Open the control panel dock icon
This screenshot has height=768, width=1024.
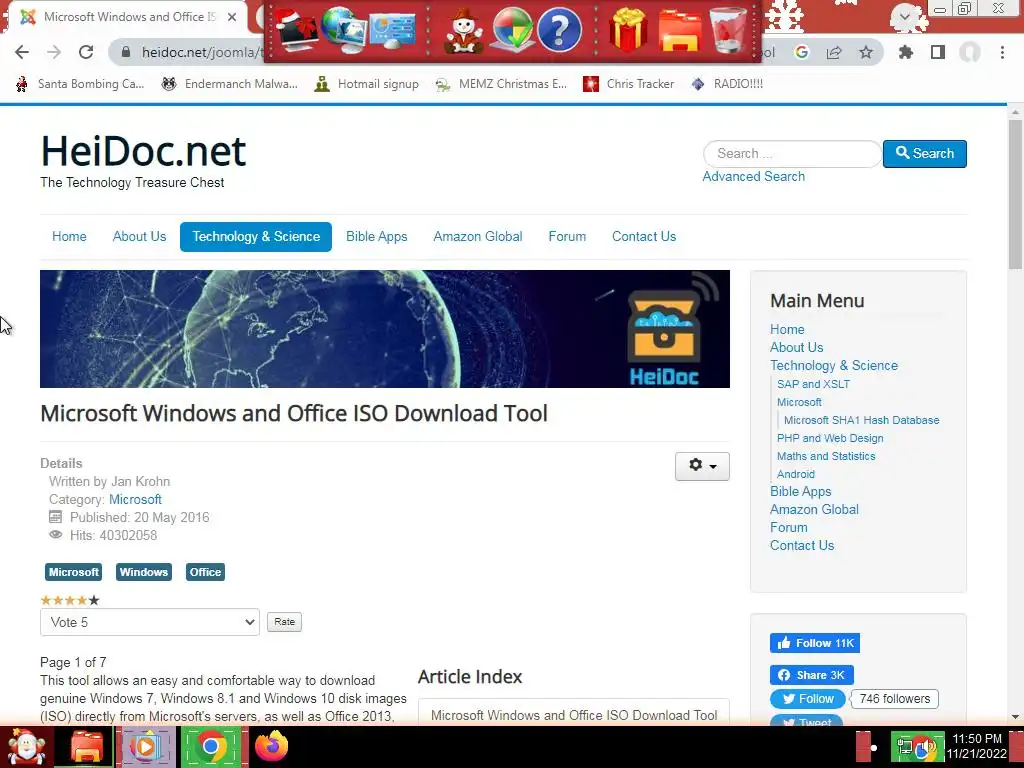click(x=392, y=30)
